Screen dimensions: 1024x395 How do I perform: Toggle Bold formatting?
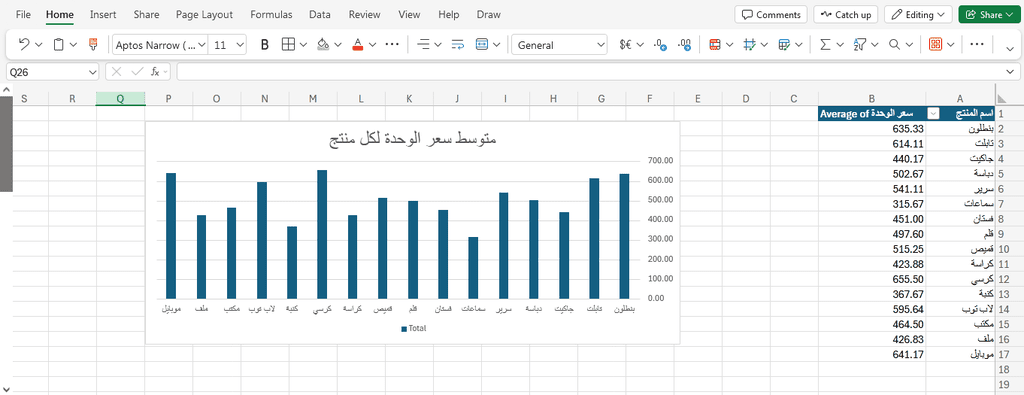pos(264,44)
